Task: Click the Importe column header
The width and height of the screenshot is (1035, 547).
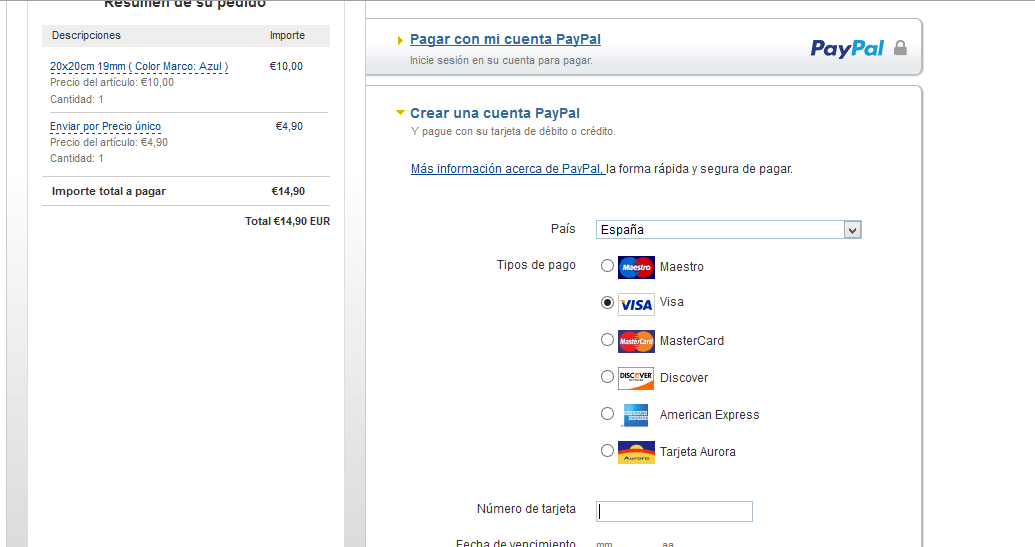Action: click(287, 35)
